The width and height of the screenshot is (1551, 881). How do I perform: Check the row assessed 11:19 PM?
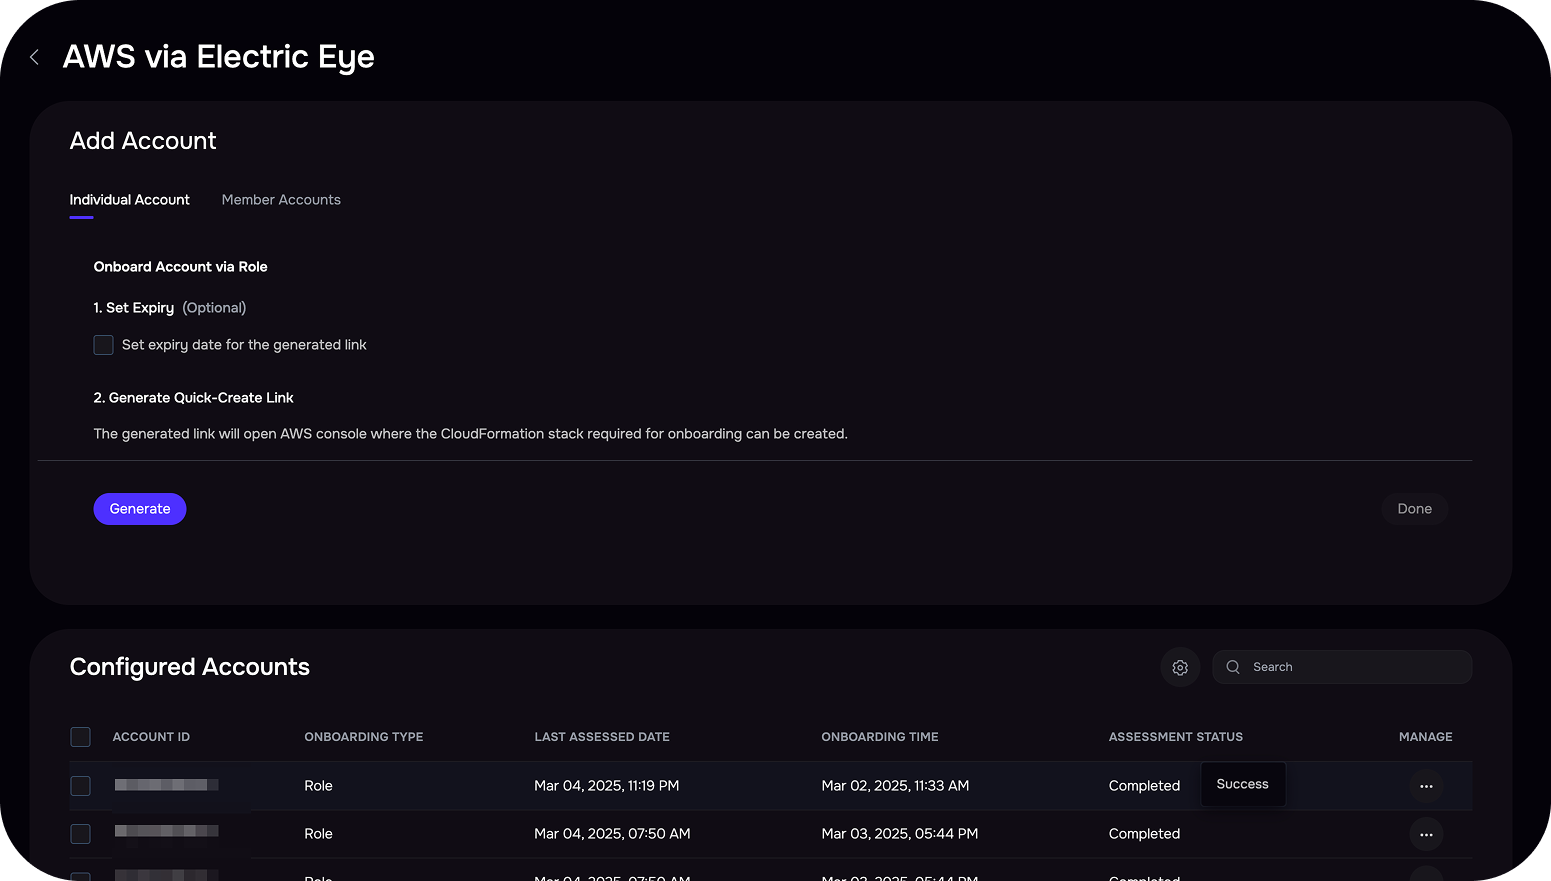[x=81, y=786]
